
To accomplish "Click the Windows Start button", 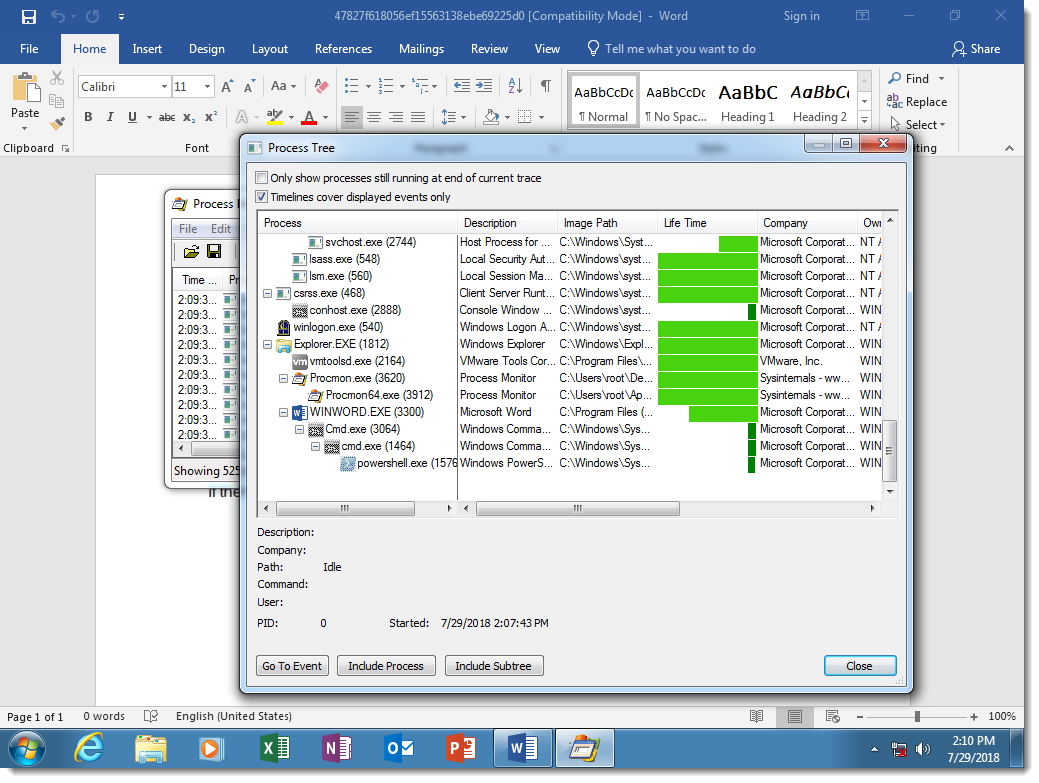I will tap(27, 749).
